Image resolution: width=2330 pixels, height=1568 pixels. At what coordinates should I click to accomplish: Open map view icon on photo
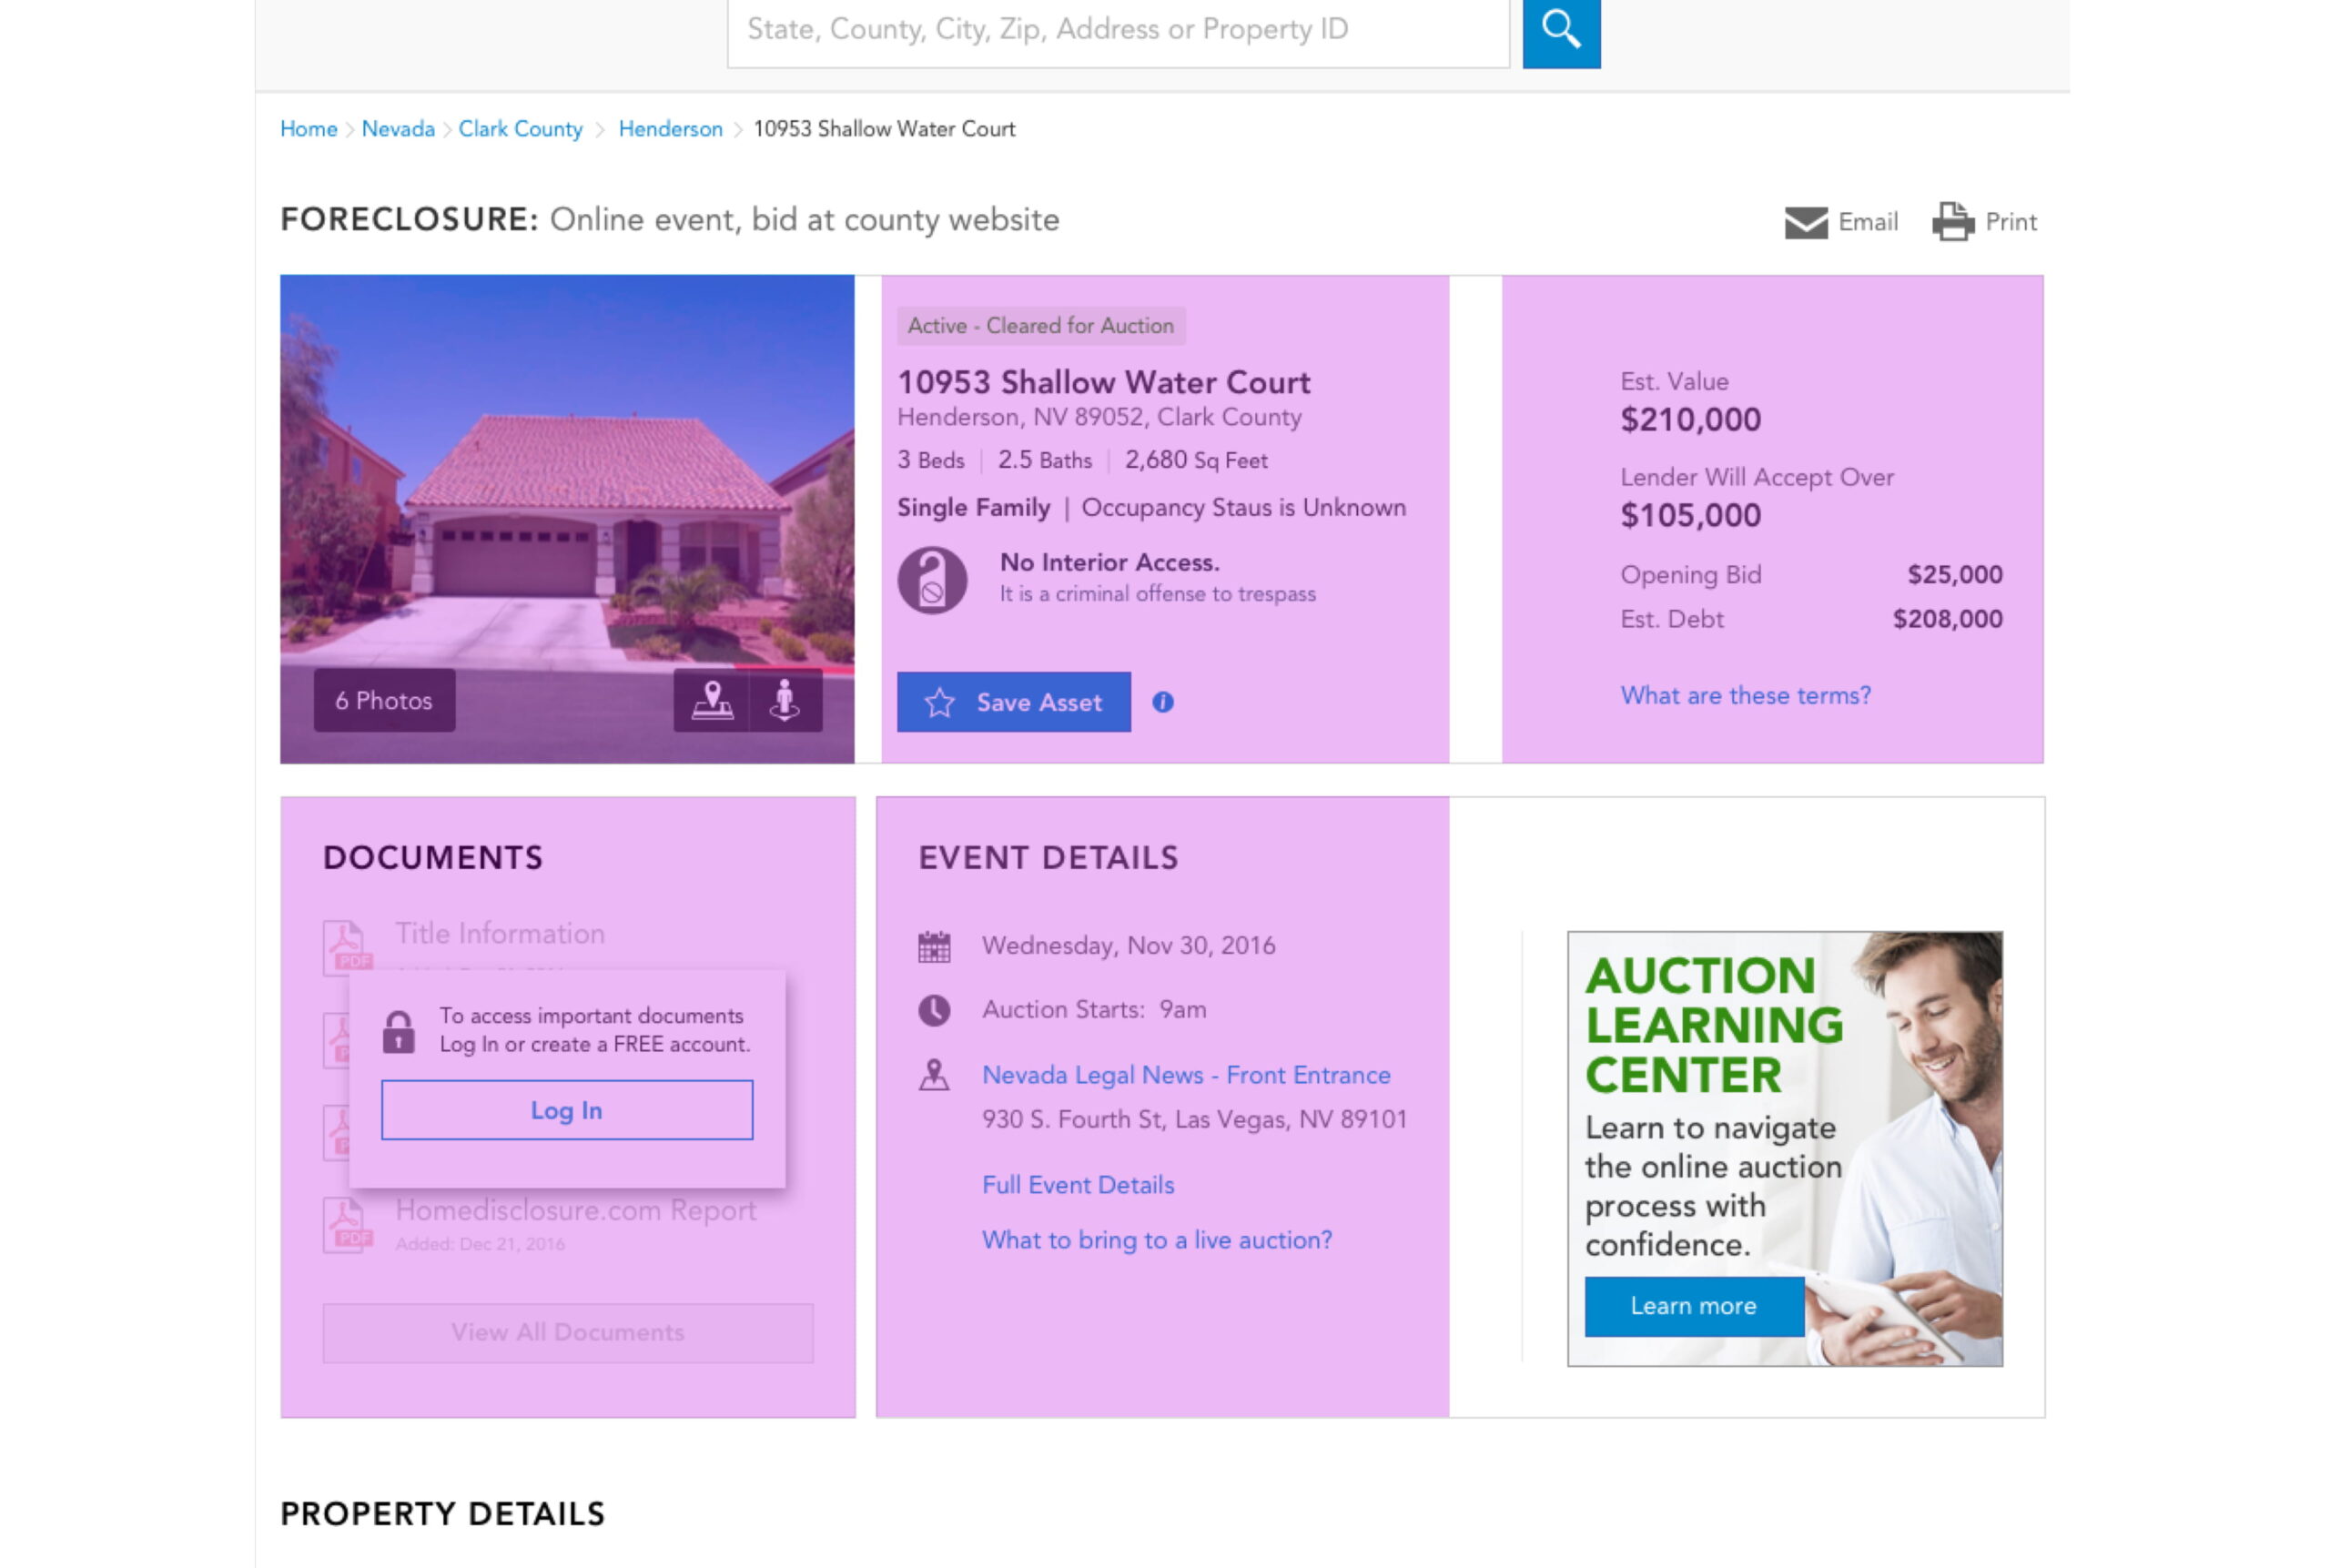click(x=711, y=700)
